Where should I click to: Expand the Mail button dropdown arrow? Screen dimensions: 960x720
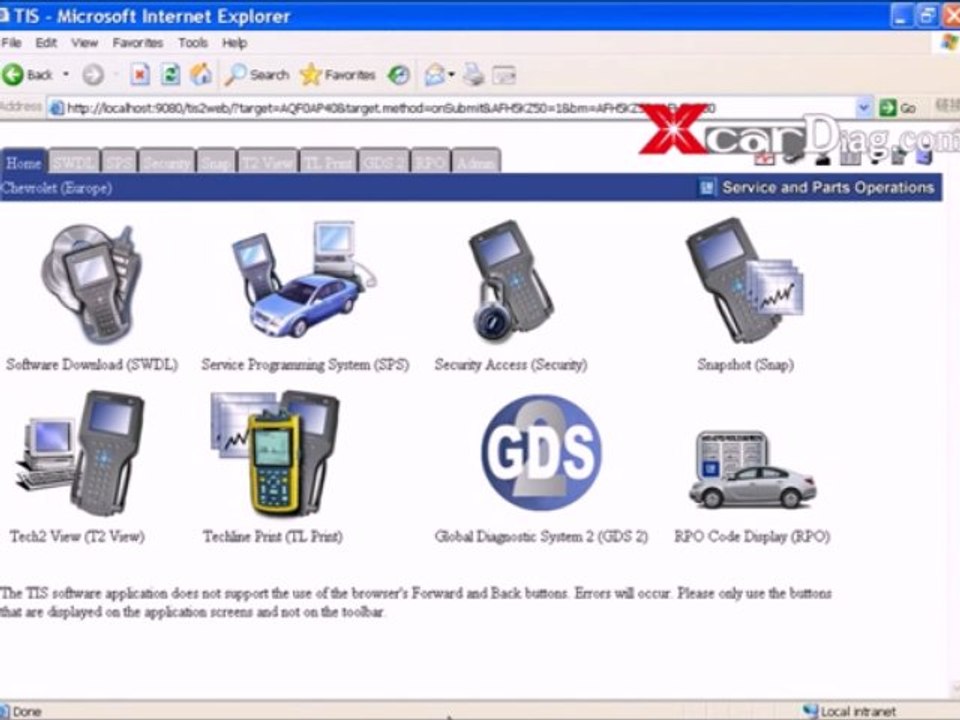[452, 75]
